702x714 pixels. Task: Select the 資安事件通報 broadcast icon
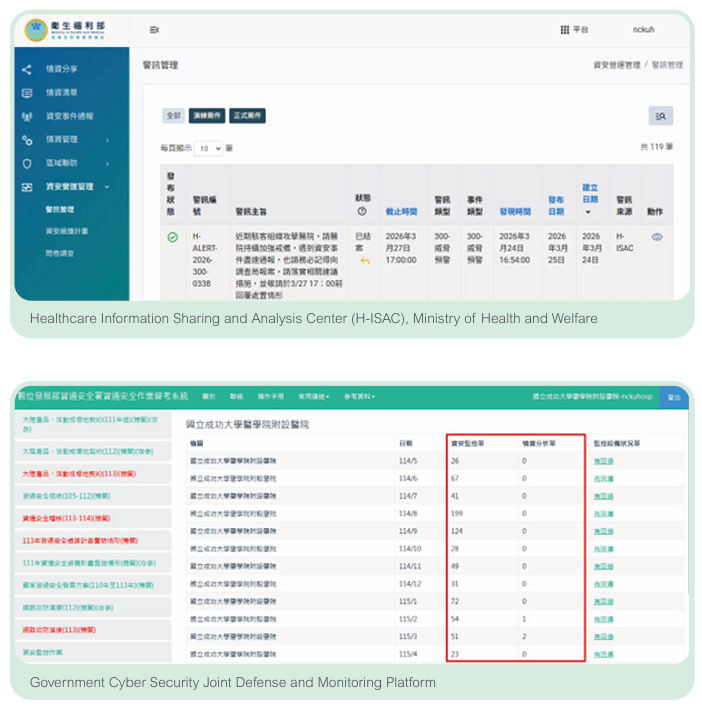[27, 117]
